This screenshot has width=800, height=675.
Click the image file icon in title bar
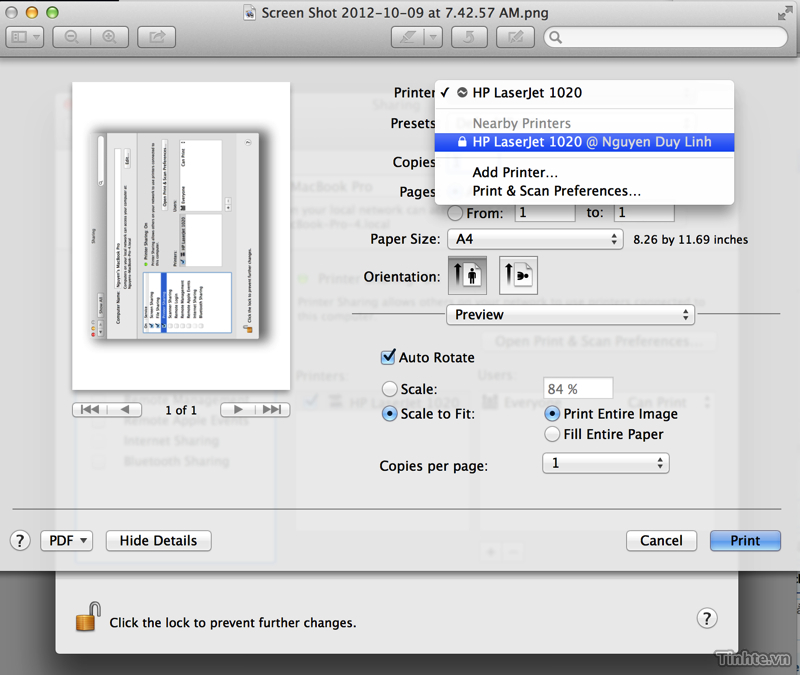[x=249, y=13]
